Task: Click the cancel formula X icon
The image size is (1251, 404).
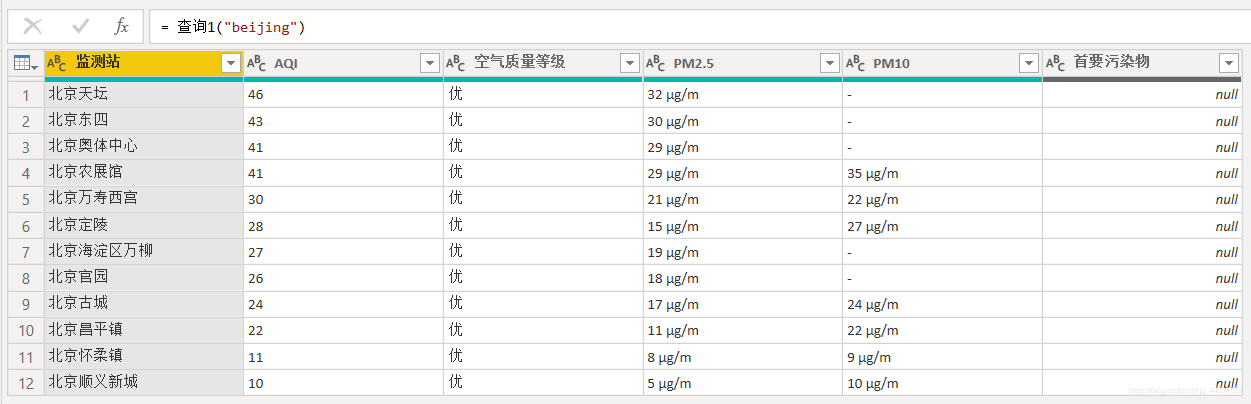Action: (x=33, y=27)
